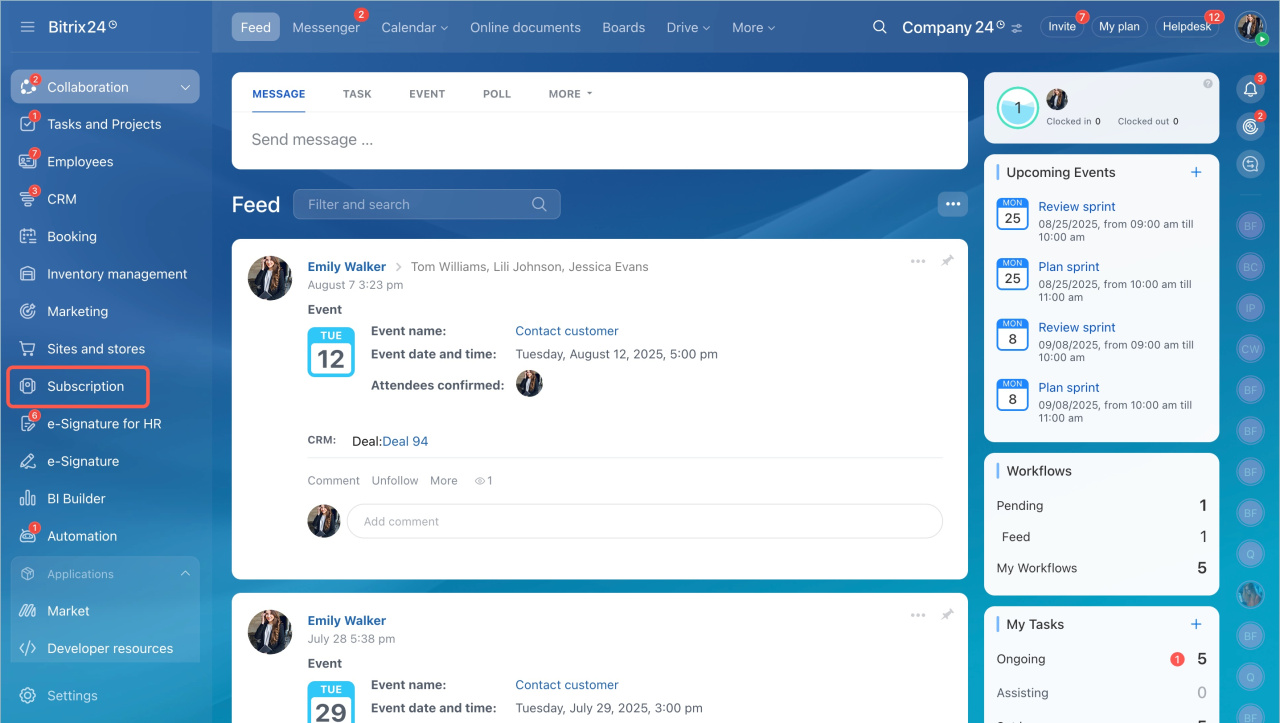Click the help question mark in time widget
The width and height of the screenshot is (1280, 723).
point(1208,84)
